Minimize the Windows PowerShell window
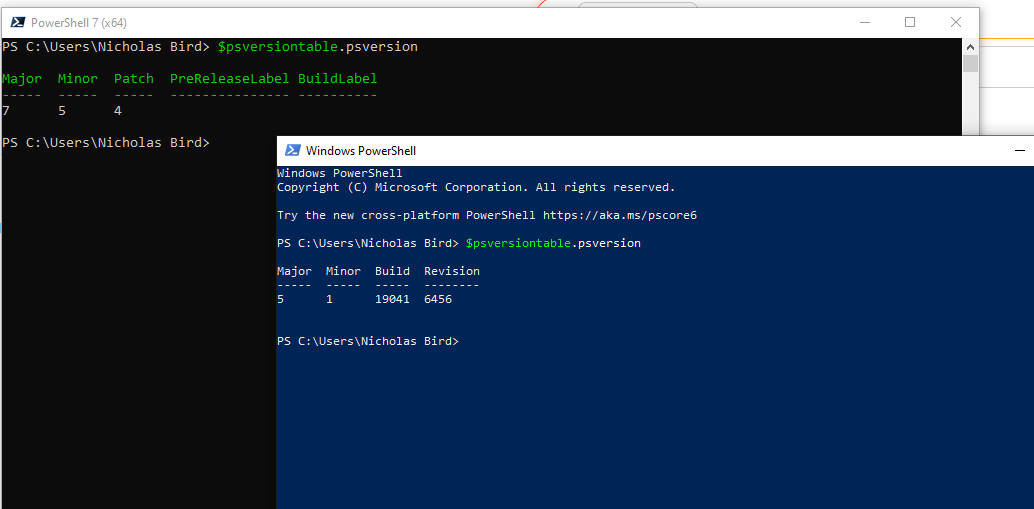This screenshot has height=509, width=1034. tap(1019, 150)
